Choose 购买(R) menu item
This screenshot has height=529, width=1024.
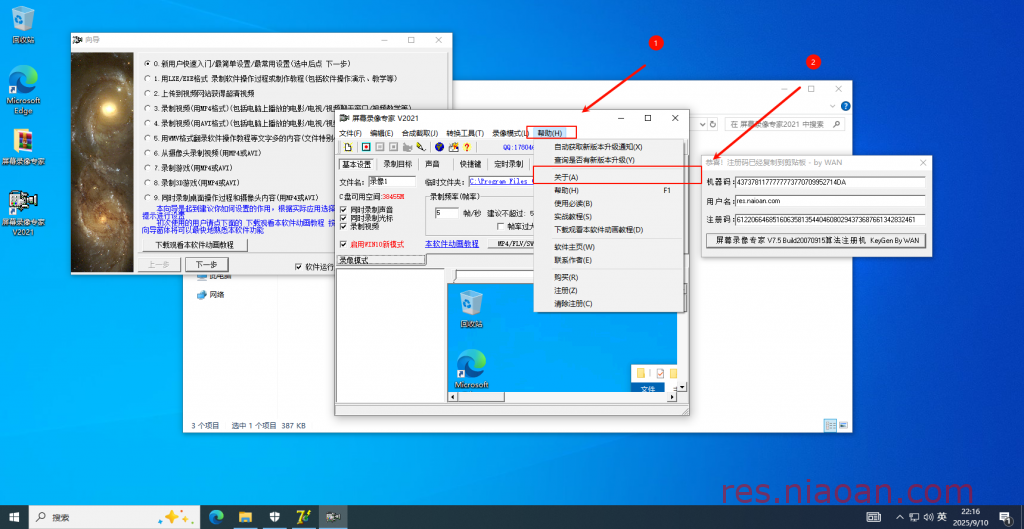pyautogui.click(x=609, y=277)
